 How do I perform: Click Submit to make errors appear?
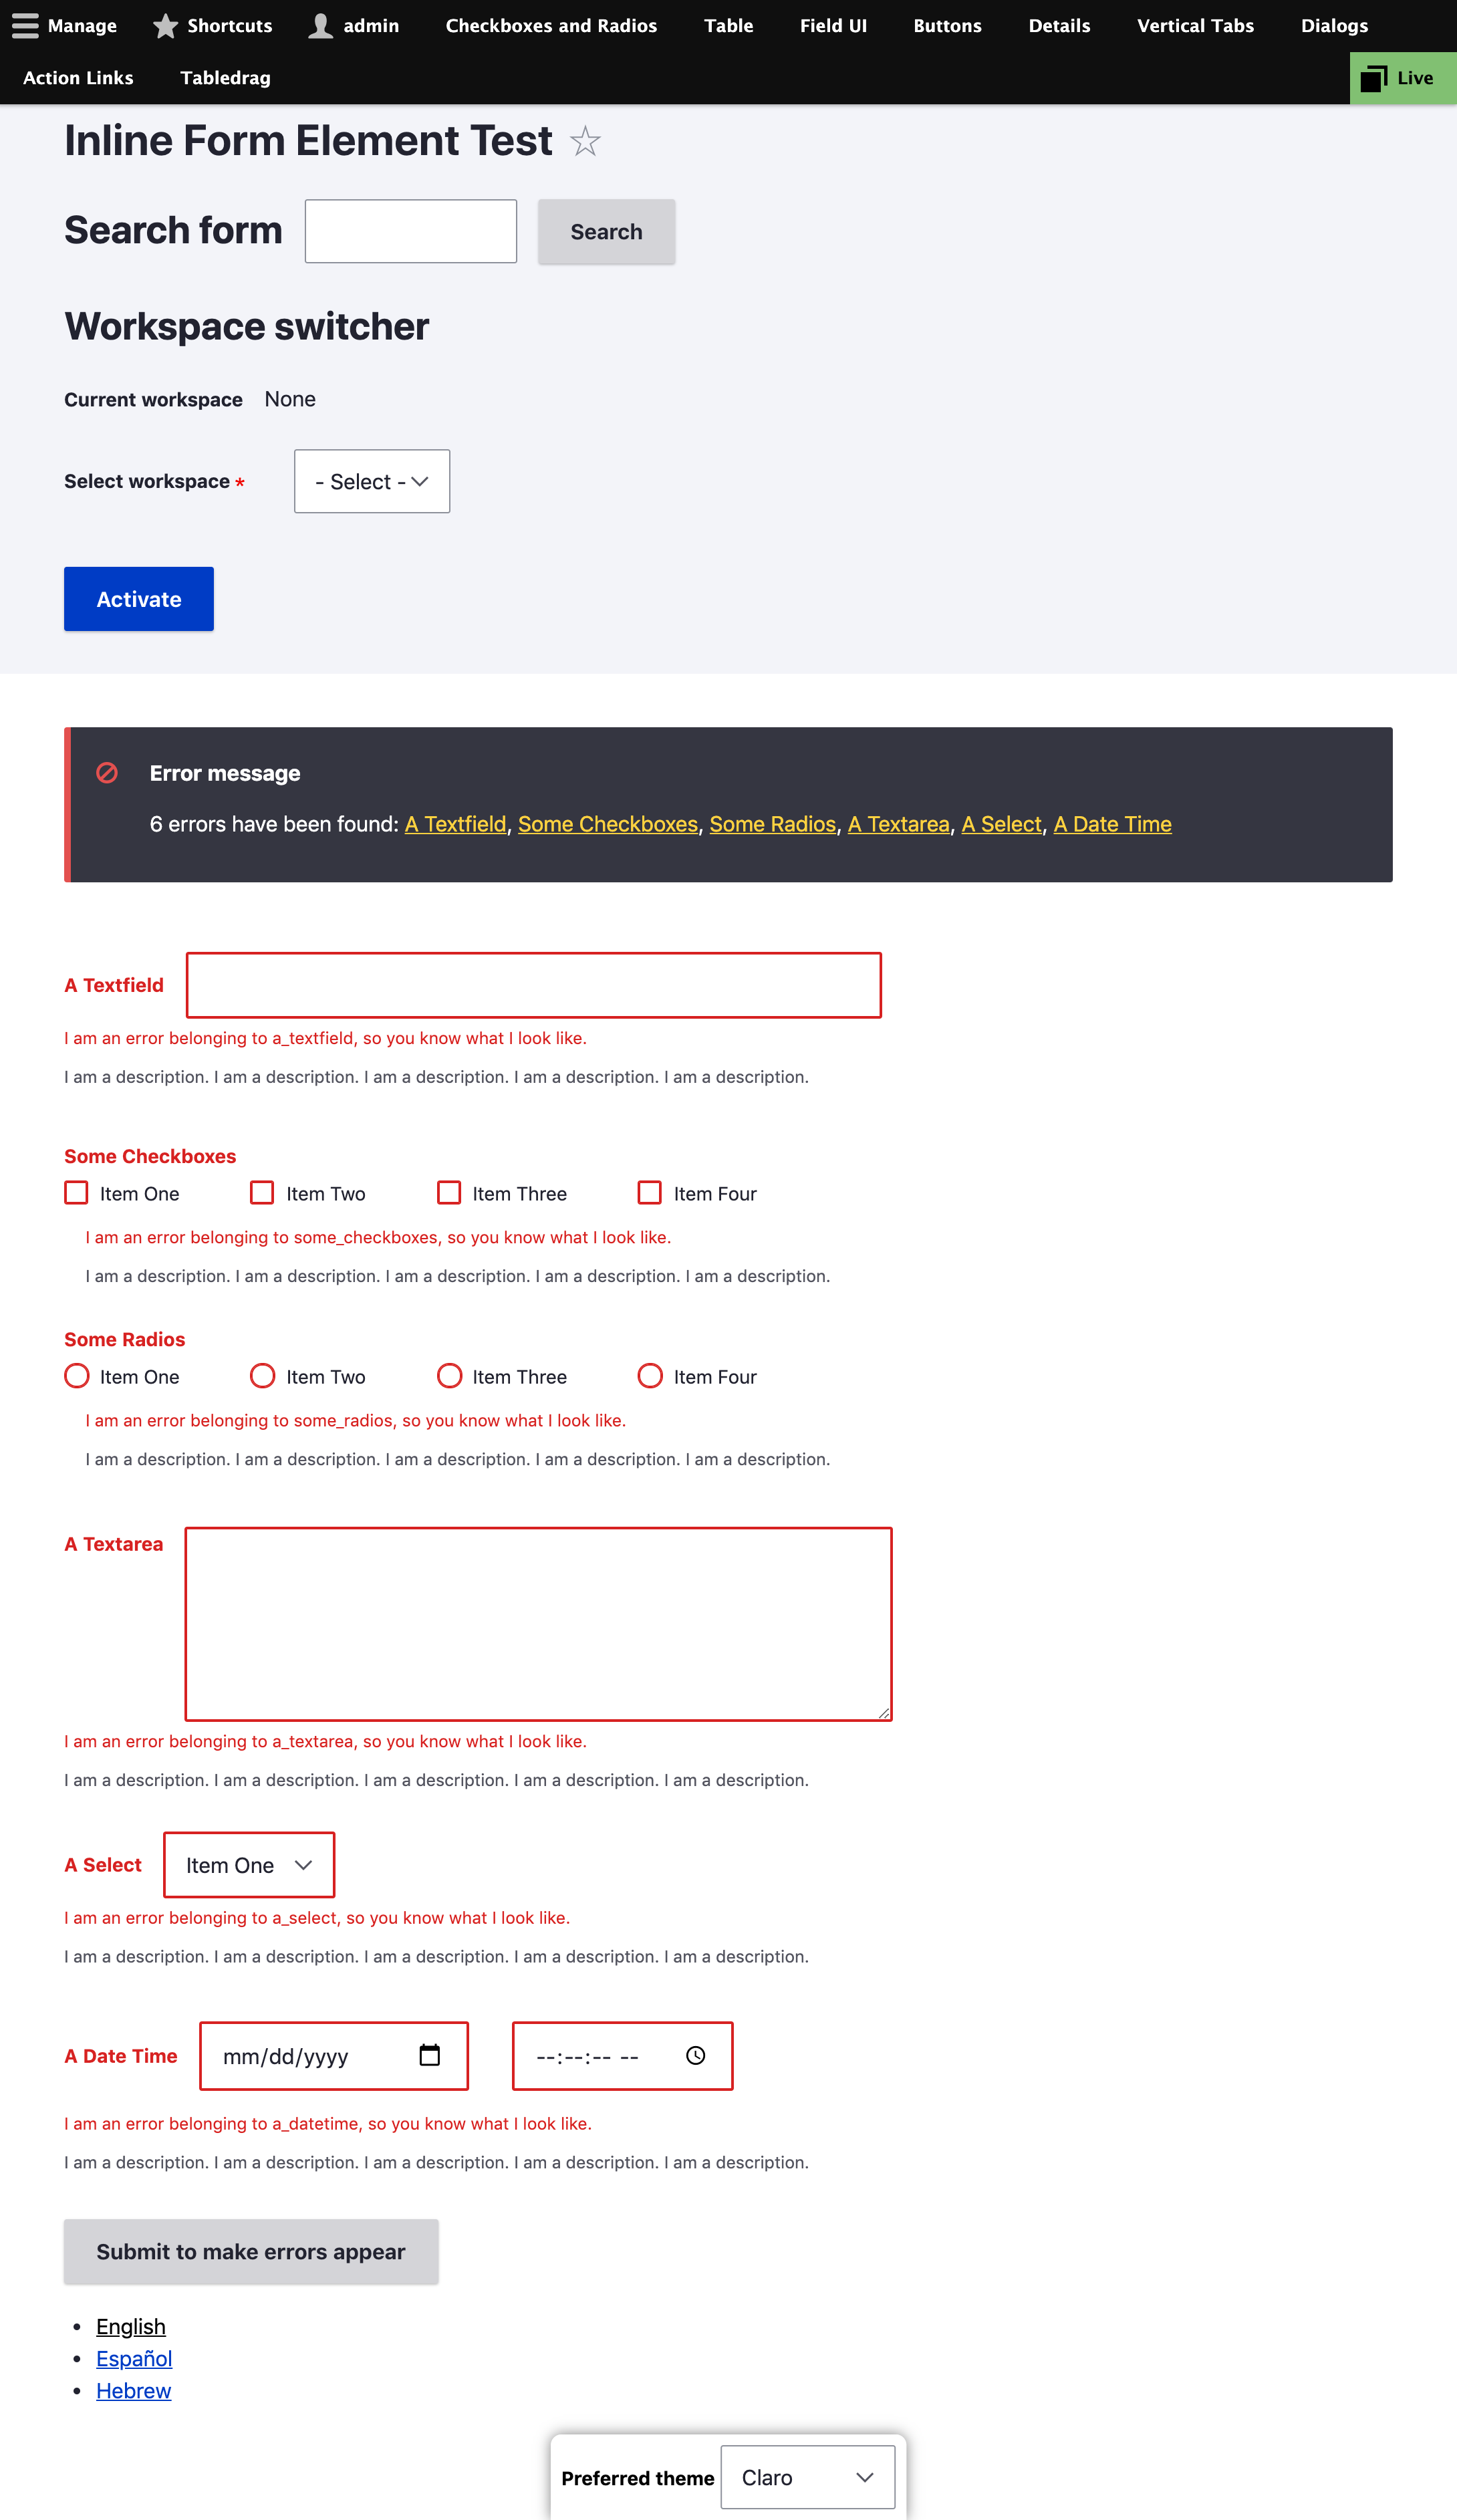250,2251
